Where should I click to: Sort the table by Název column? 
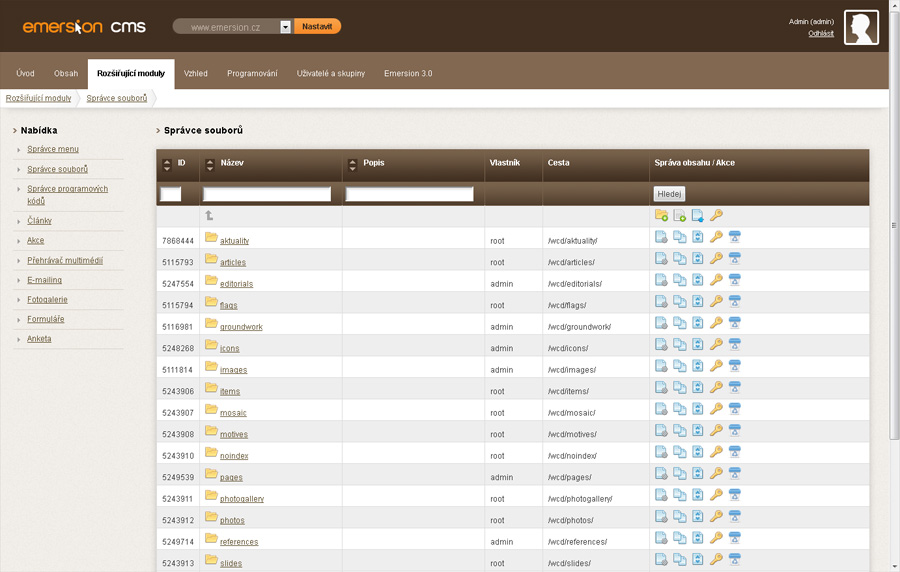[209, 164]
